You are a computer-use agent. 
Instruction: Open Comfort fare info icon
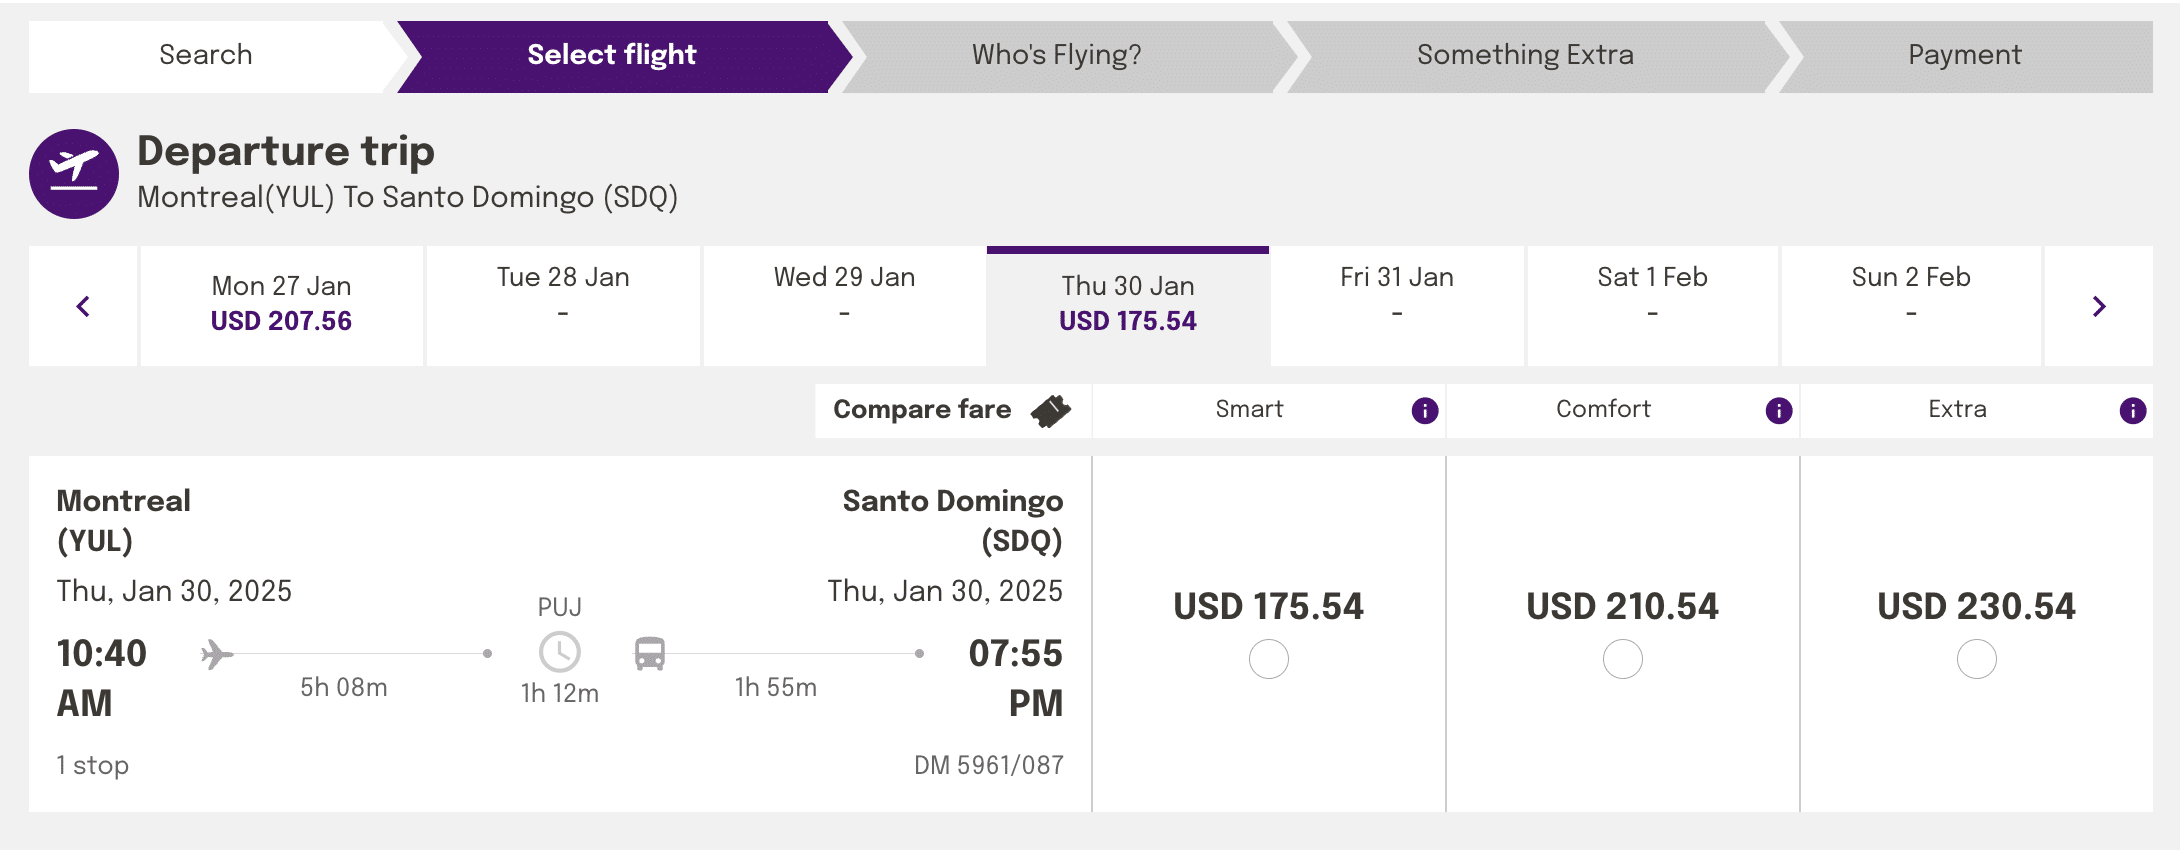click(1778, 410)
